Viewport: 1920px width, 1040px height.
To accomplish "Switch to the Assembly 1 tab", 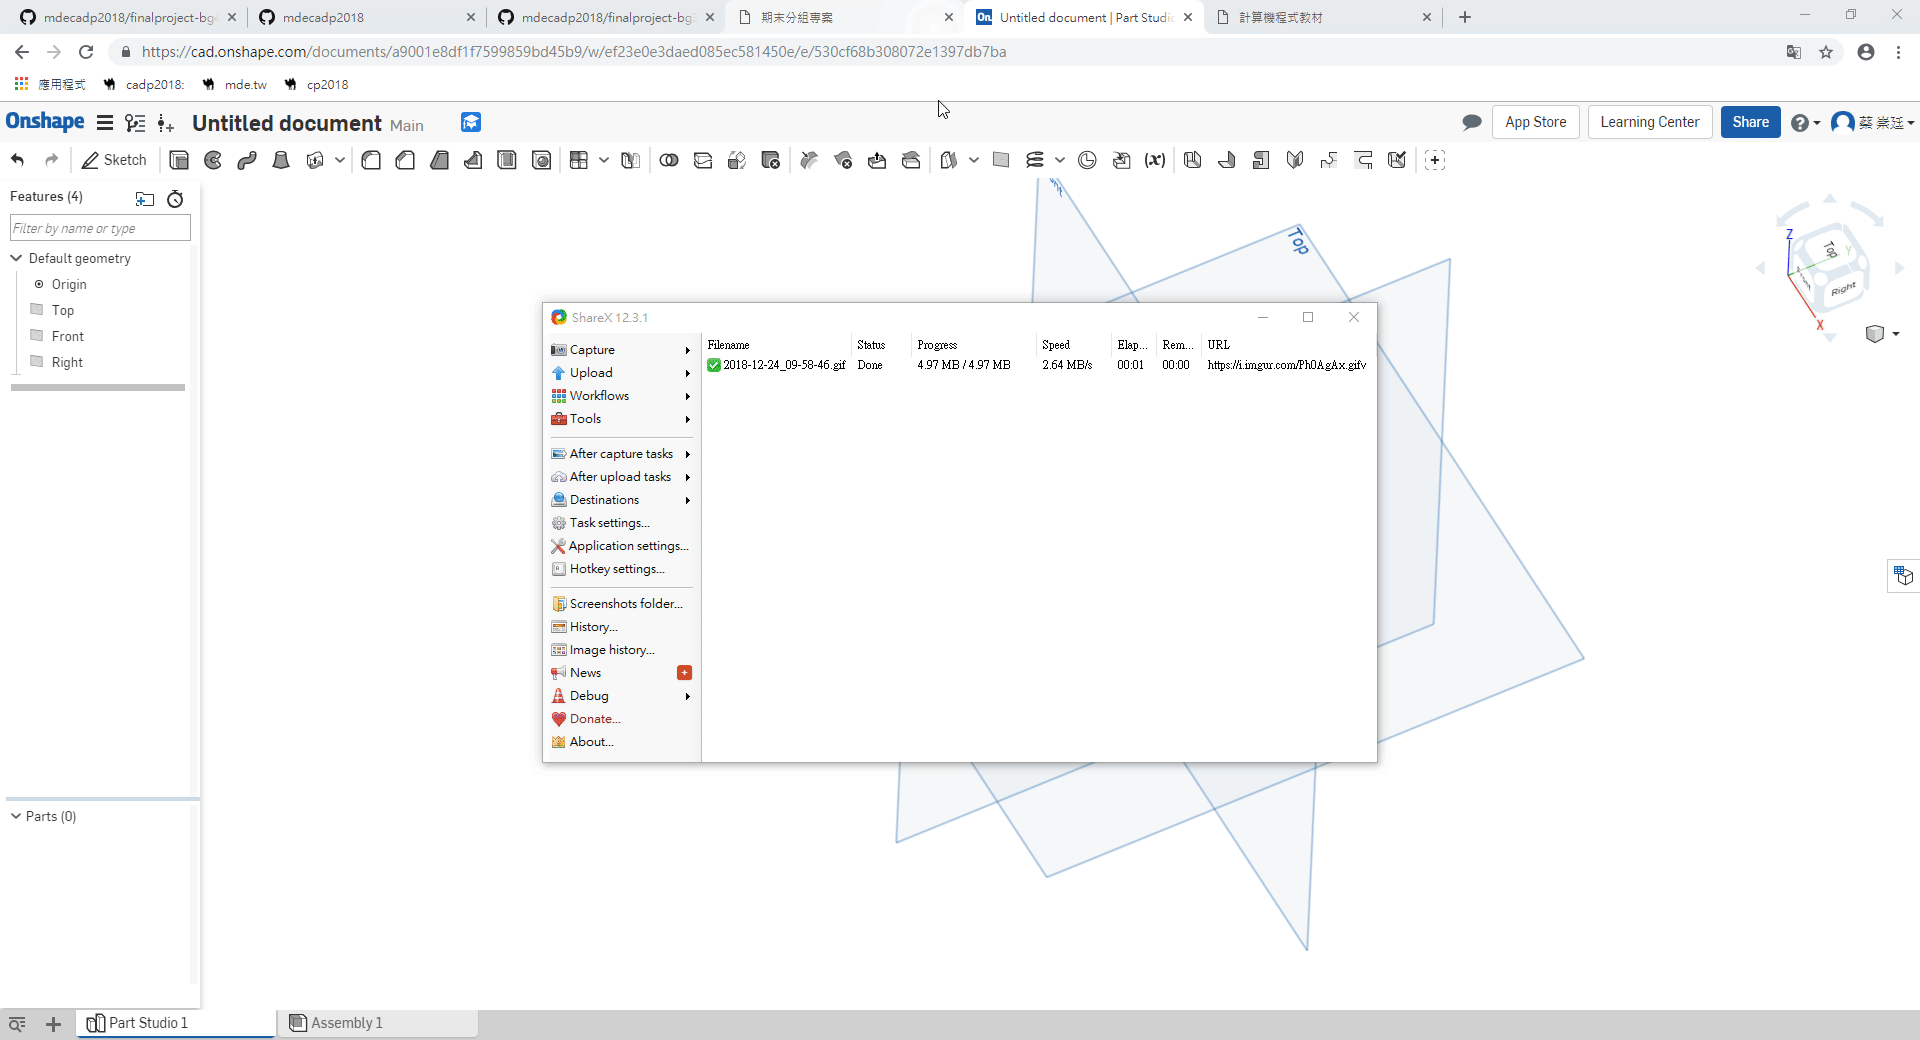I will [346, 1022].
